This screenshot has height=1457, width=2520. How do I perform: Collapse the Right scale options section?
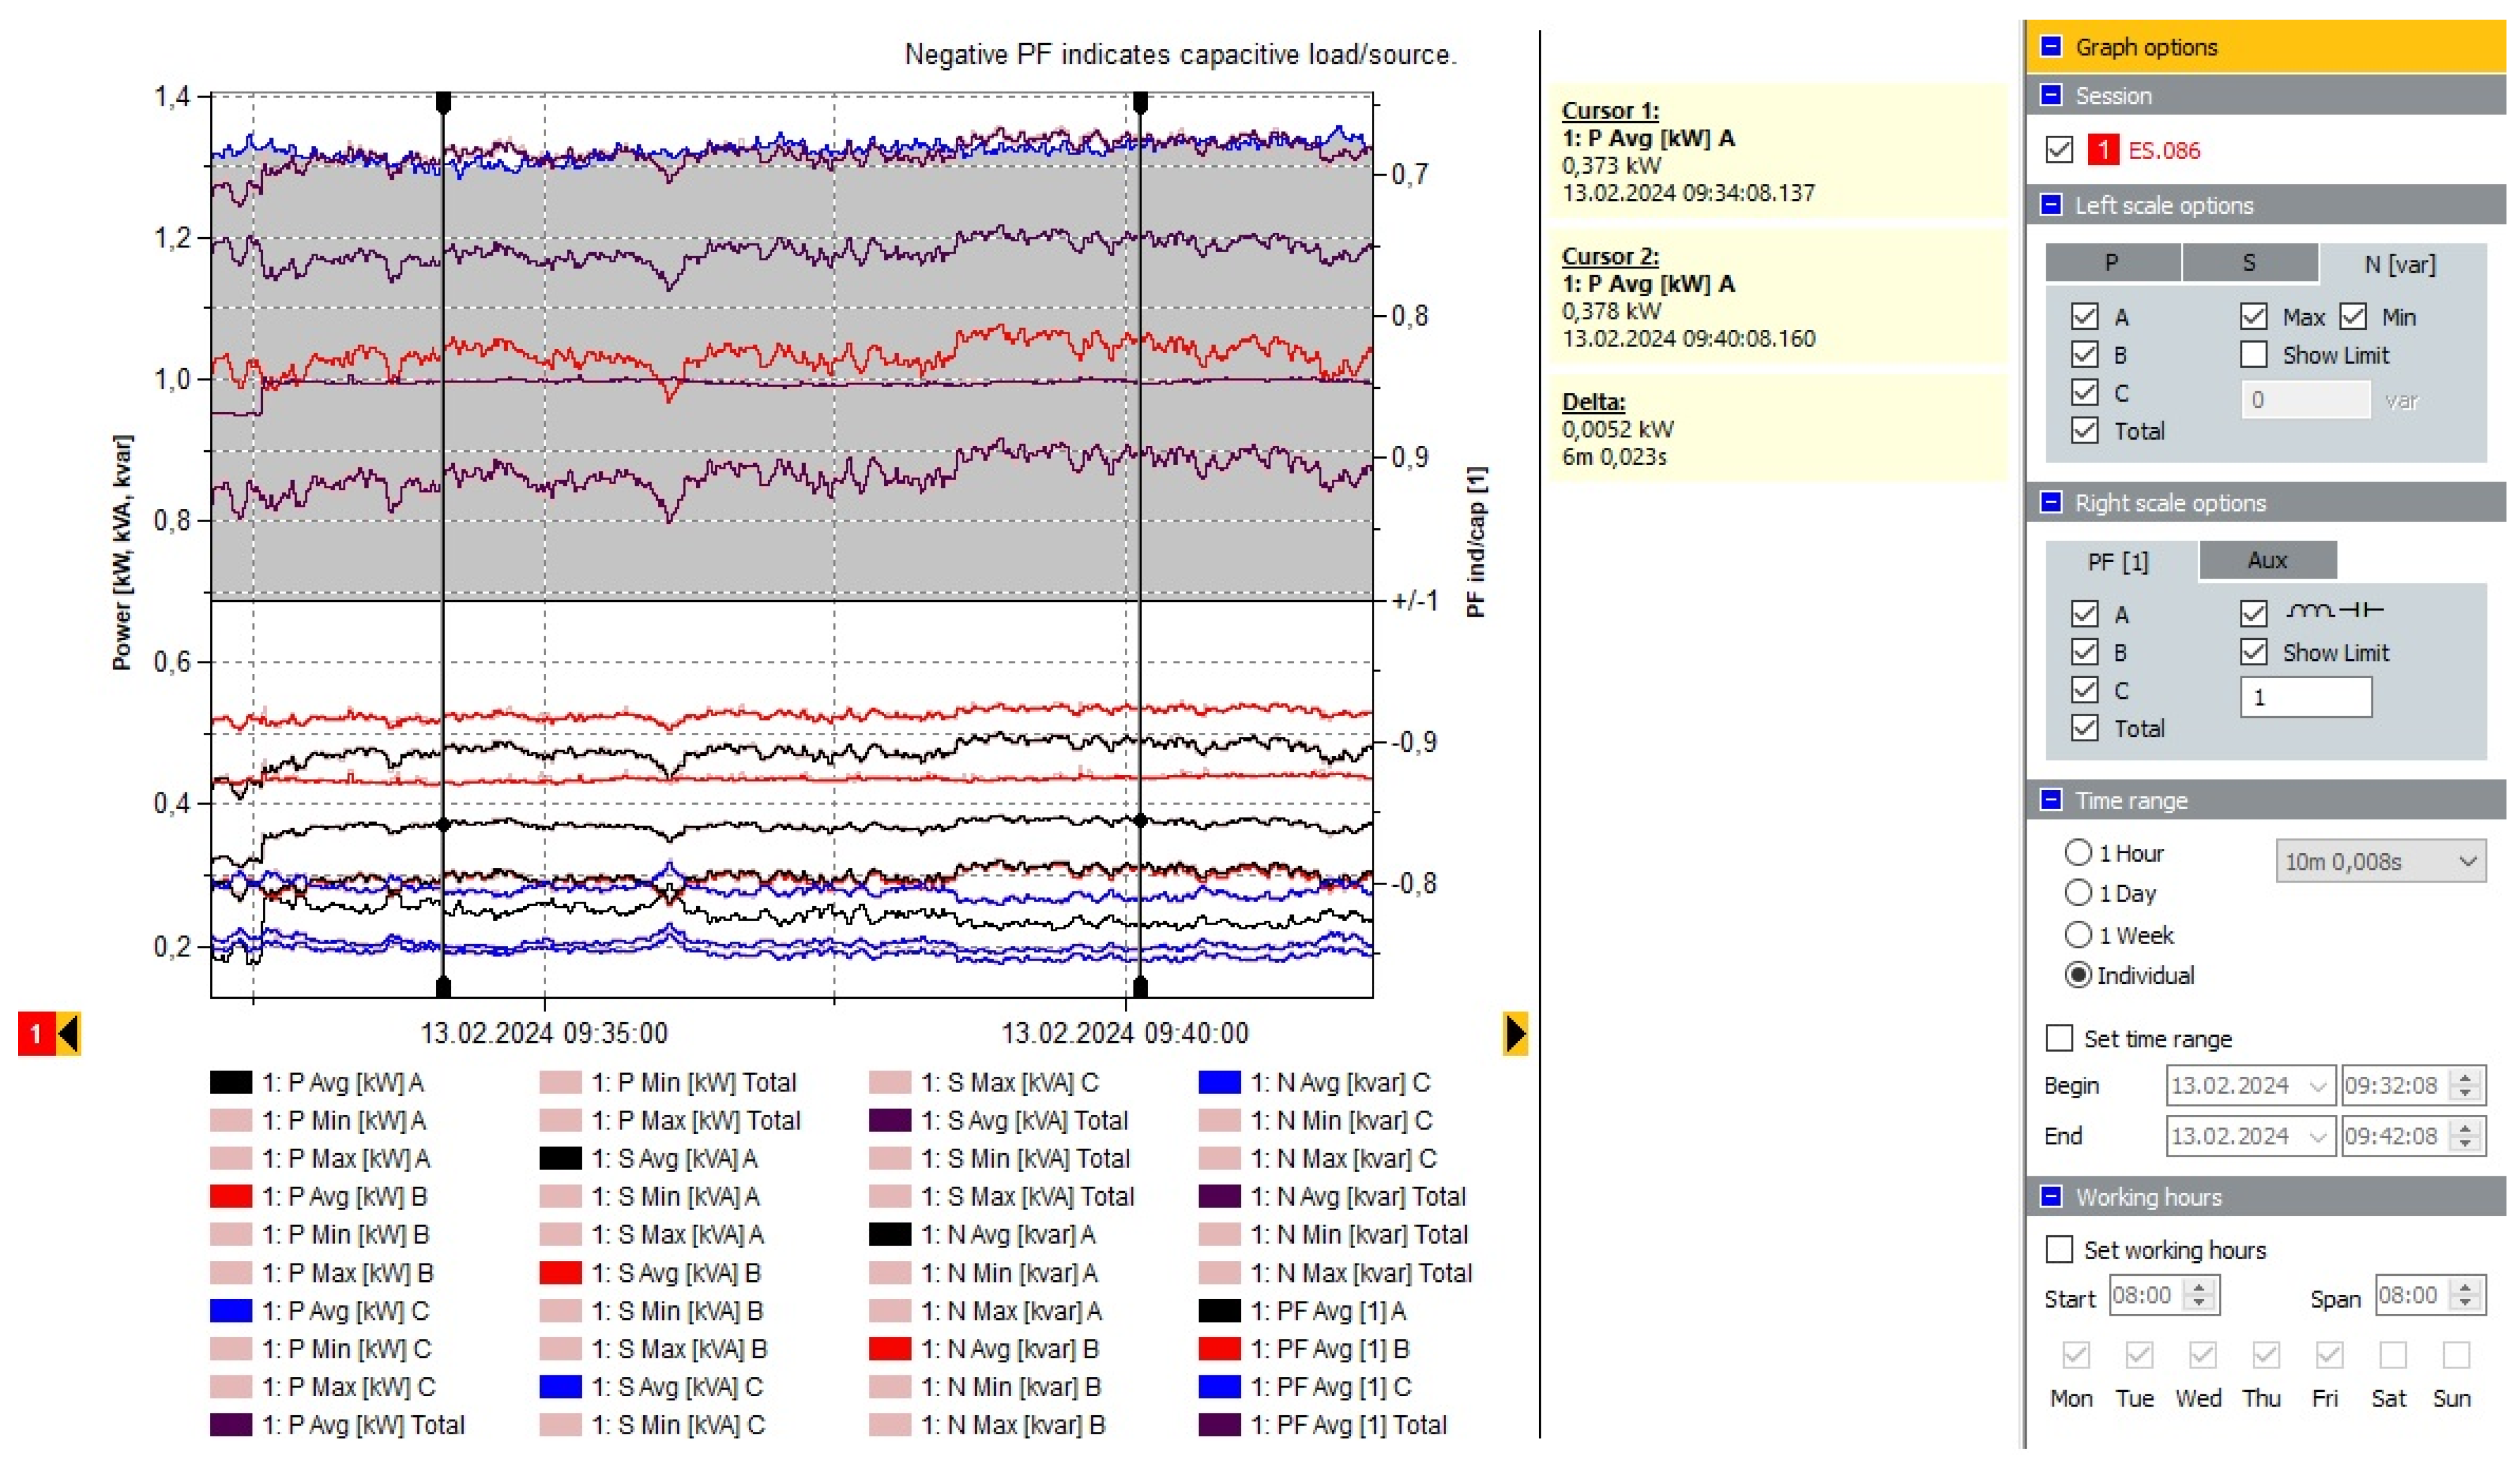point(2051,502)
